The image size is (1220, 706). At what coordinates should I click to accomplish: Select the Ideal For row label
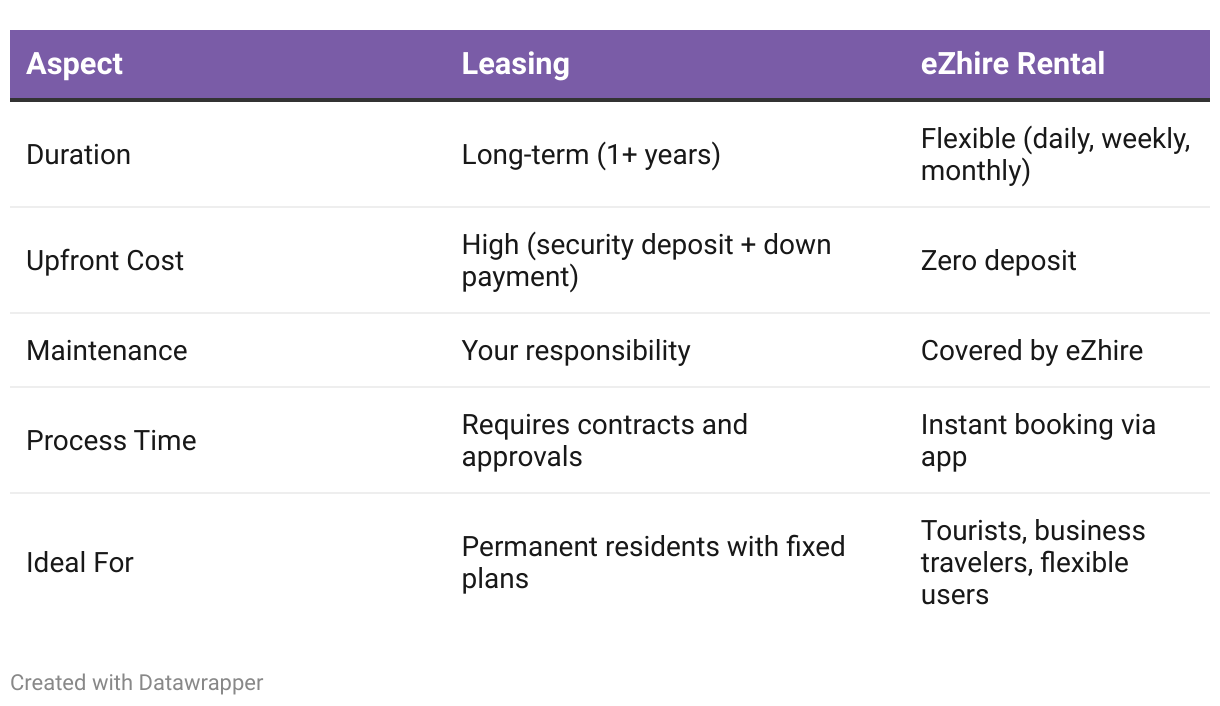[80, 563]
